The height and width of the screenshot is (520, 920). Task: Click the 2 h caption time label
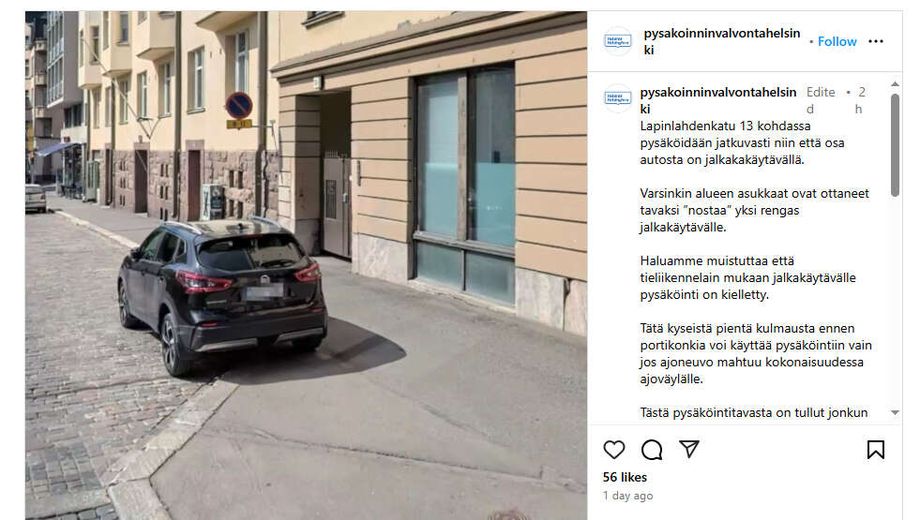point(861,100)
